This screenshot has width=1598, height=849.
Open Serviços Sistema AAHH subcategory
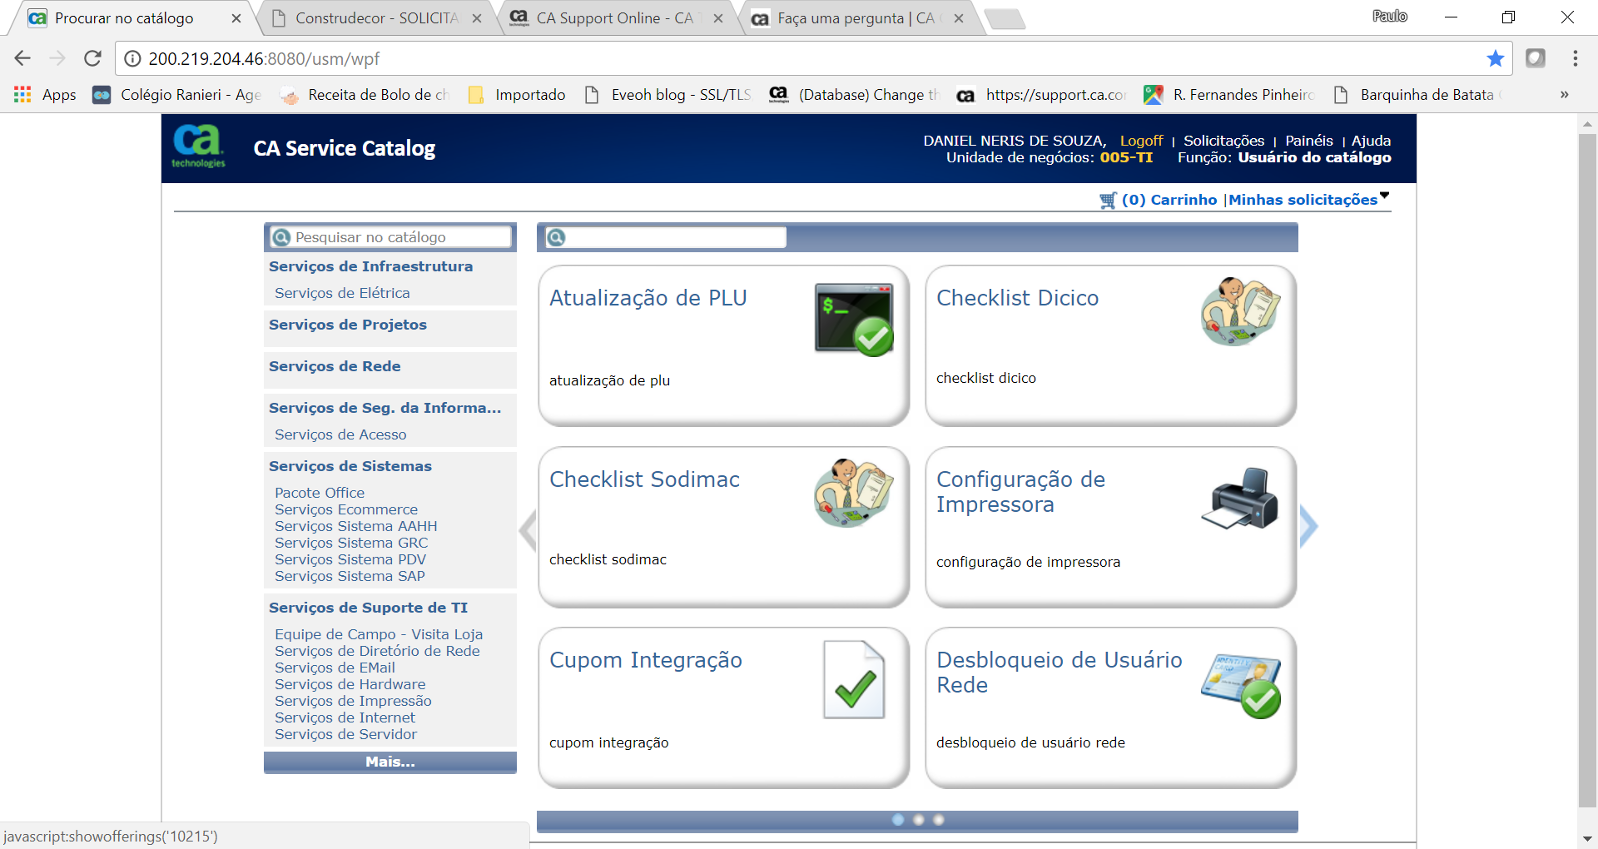tap(356, 526)
